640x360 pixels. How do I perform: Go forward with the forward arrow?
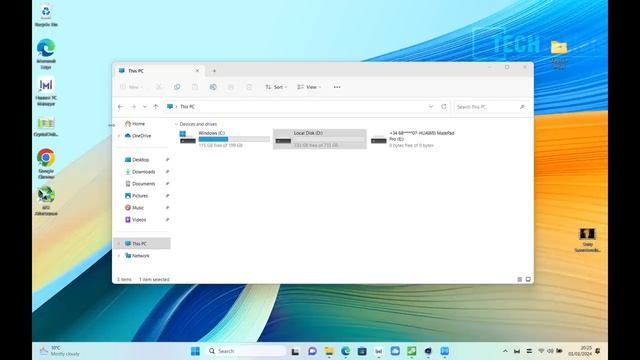(x=133, y=107)
